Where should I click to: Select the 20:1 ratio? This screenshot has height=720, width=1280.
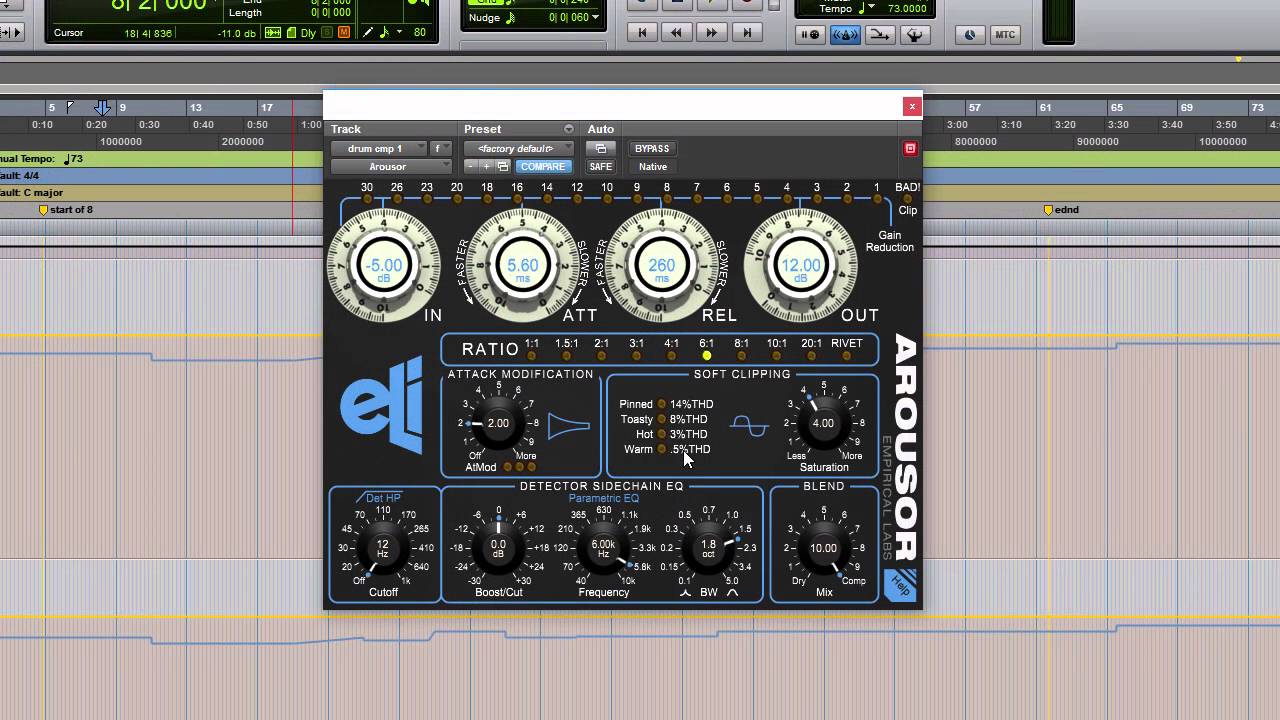point(811,349)
